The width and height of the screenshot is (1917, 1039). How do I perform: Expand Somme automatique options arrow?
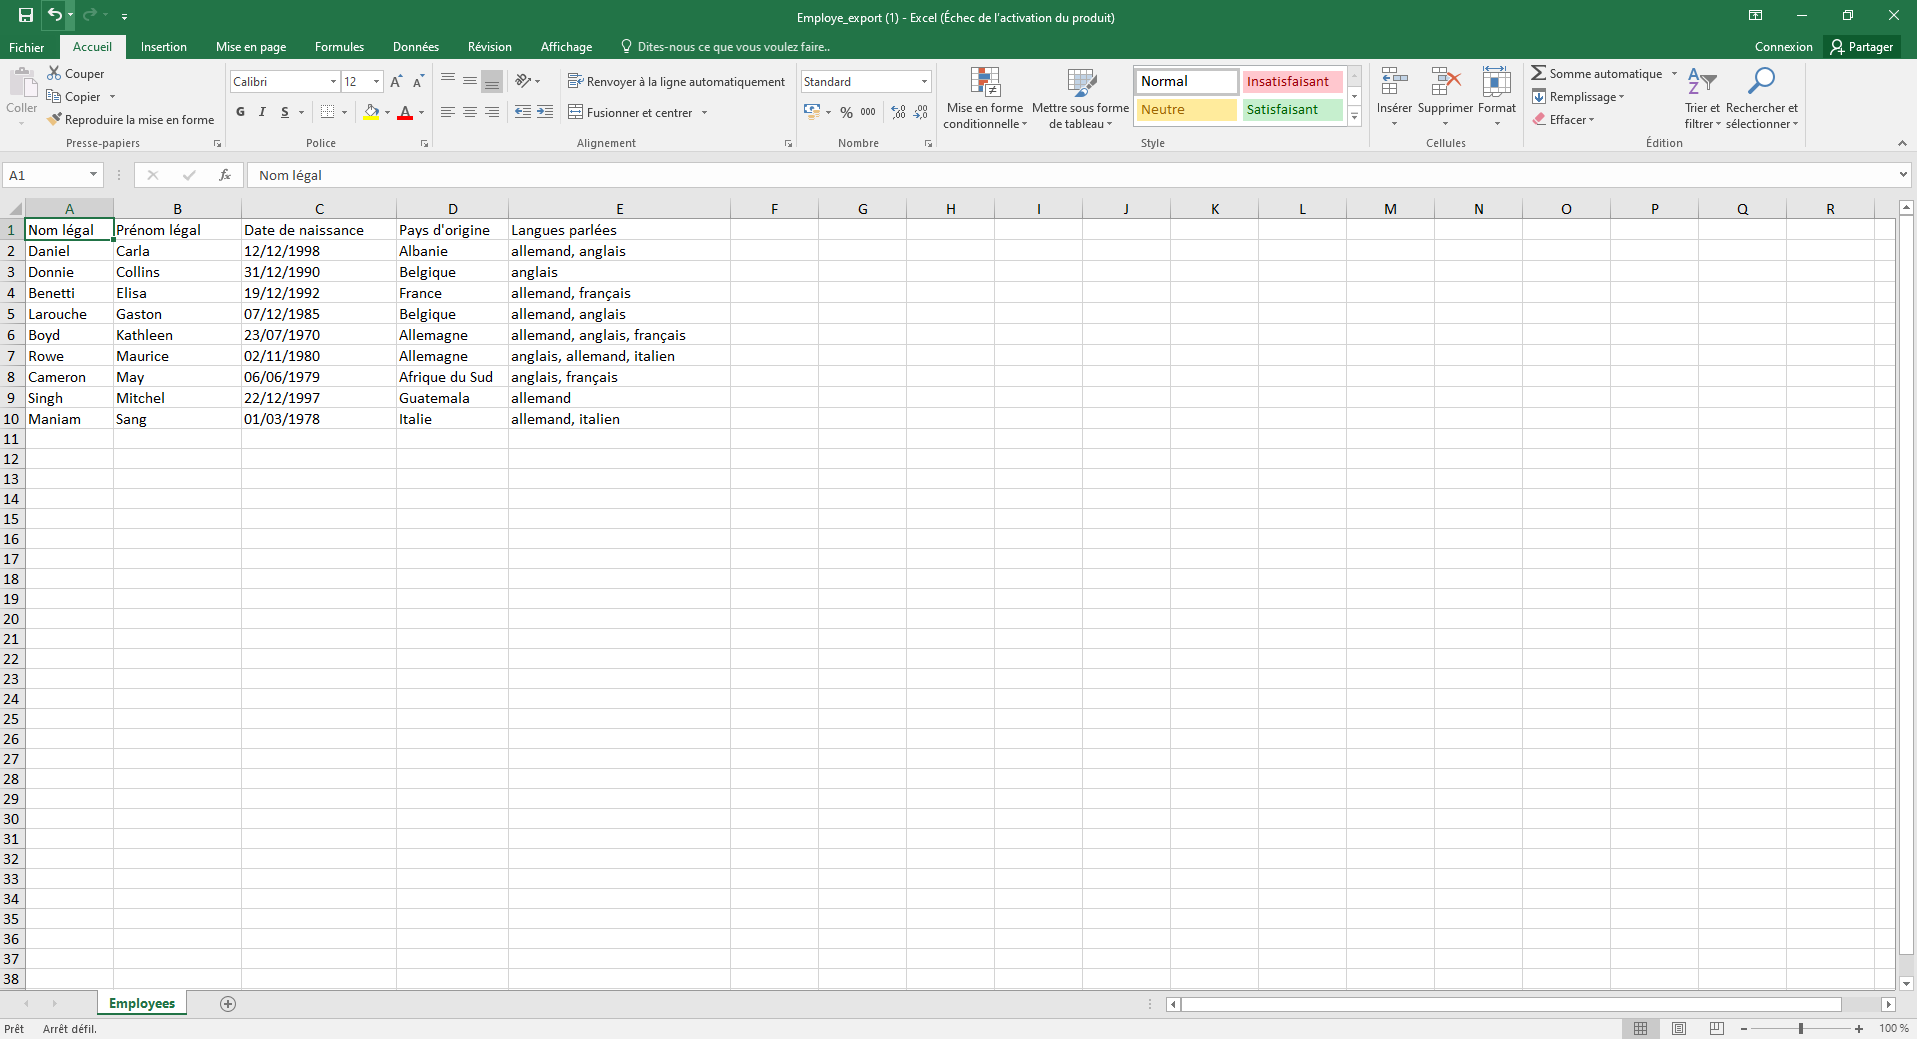point(1674,74)
